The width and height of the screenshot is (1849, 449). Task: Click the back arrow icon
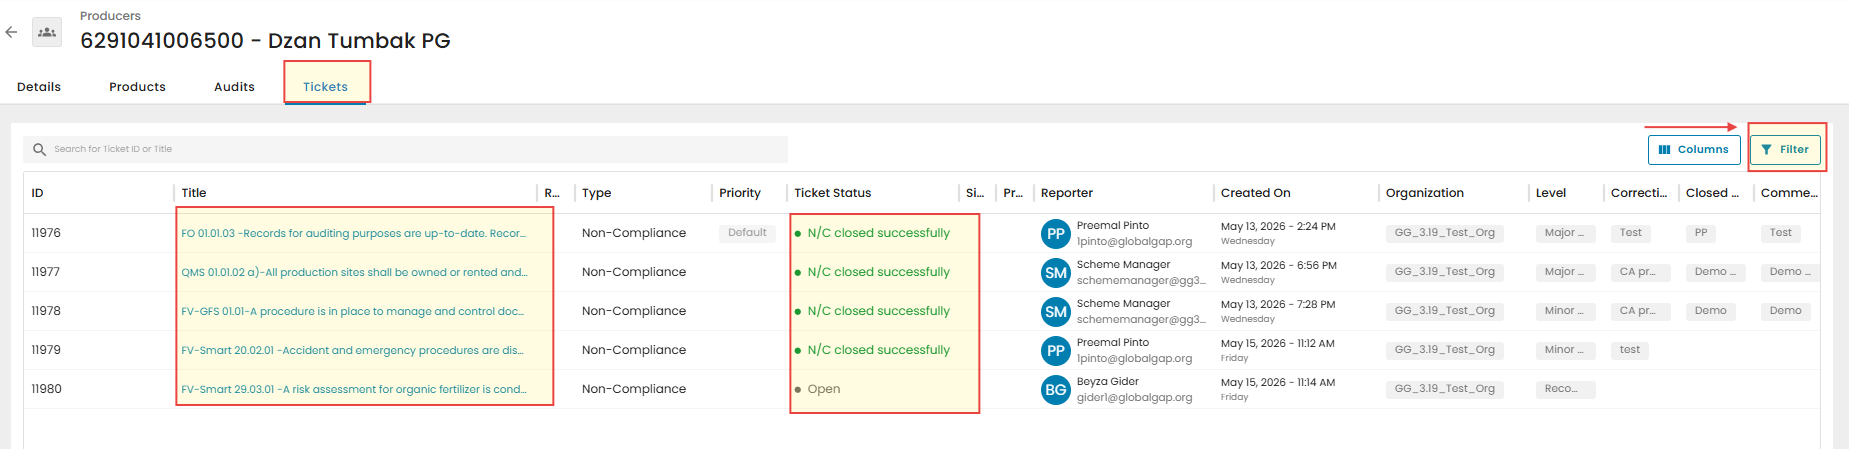pyautogui.click(x=11, y=32)
